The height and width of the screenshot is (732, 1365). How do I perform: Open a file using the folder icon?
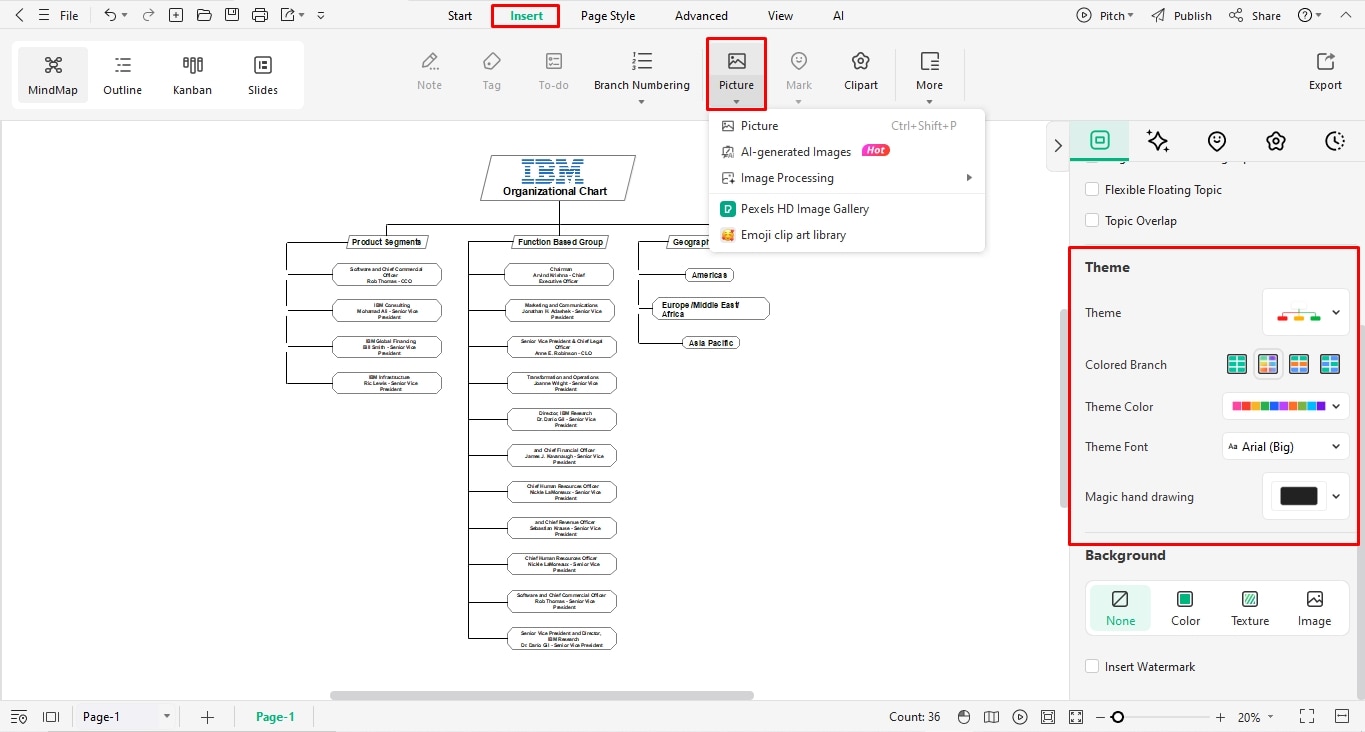204,15
